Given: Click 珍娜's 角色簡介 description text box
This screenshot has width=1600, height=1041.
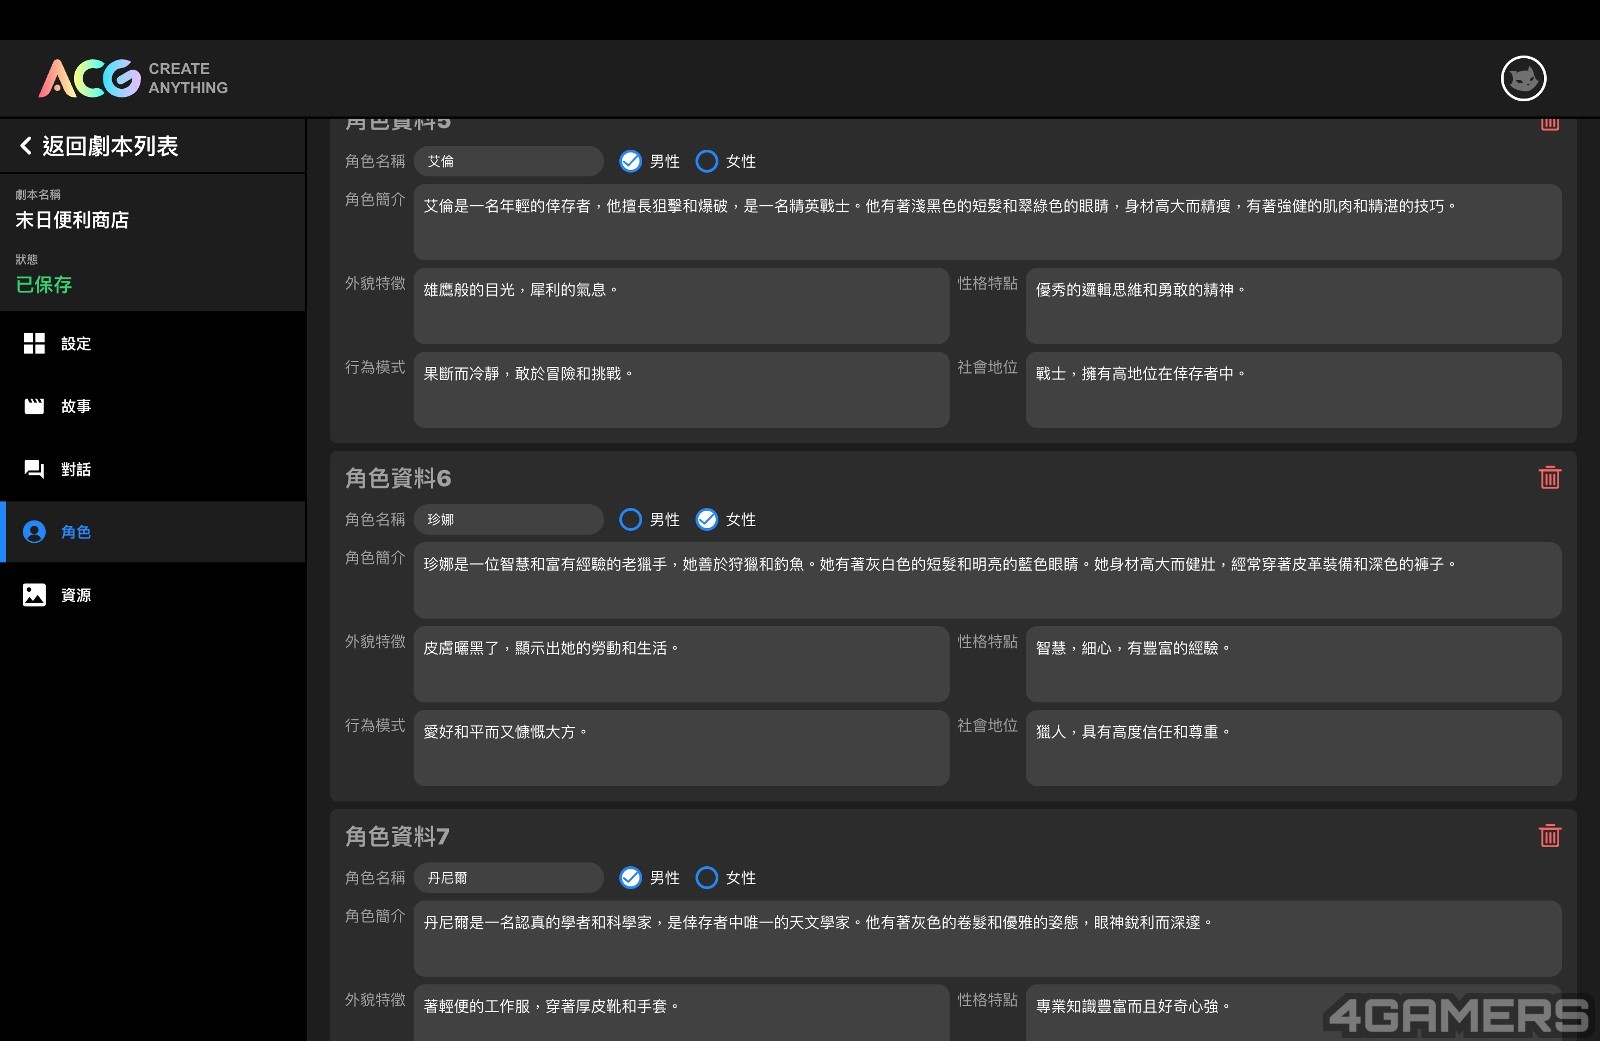Looking at the screenshot, I should [987, 580].
